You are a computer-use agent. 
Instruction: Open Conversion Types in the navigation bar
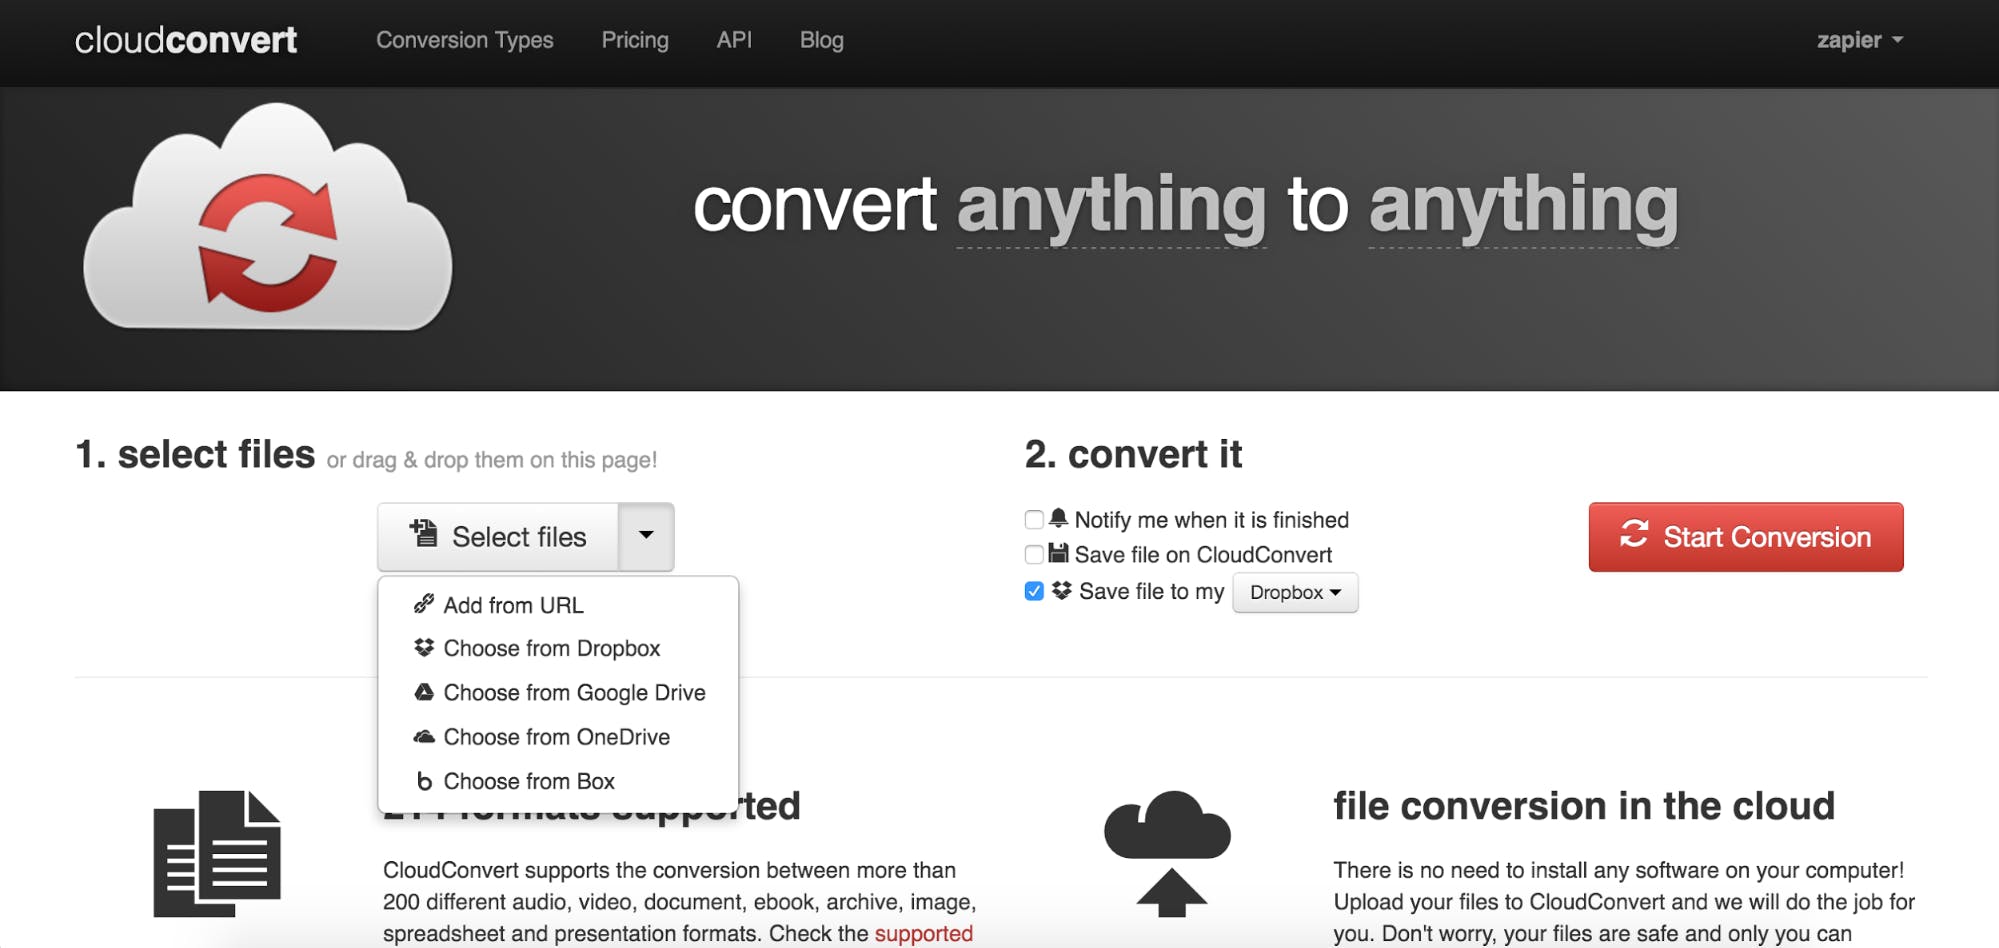tap(464, 40)
